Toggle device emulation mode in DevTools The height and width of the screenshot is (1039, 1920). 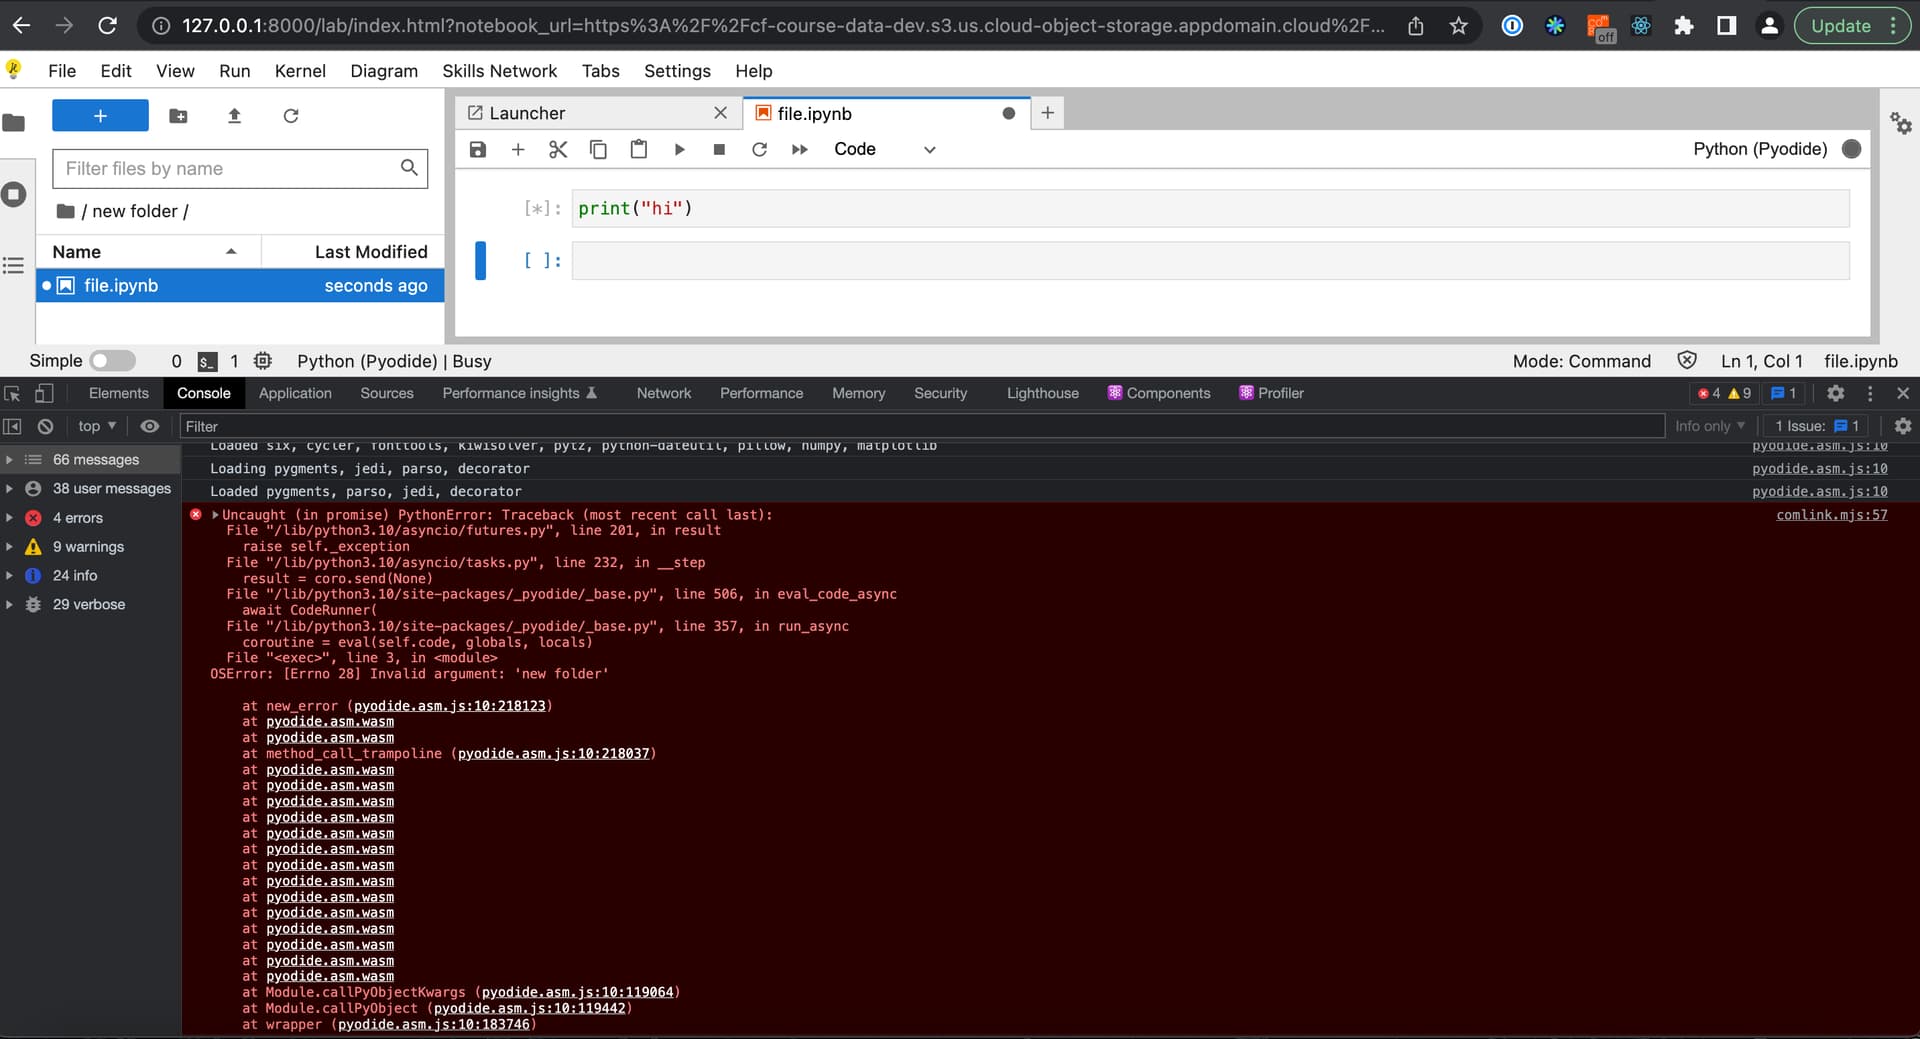point(45,393)
